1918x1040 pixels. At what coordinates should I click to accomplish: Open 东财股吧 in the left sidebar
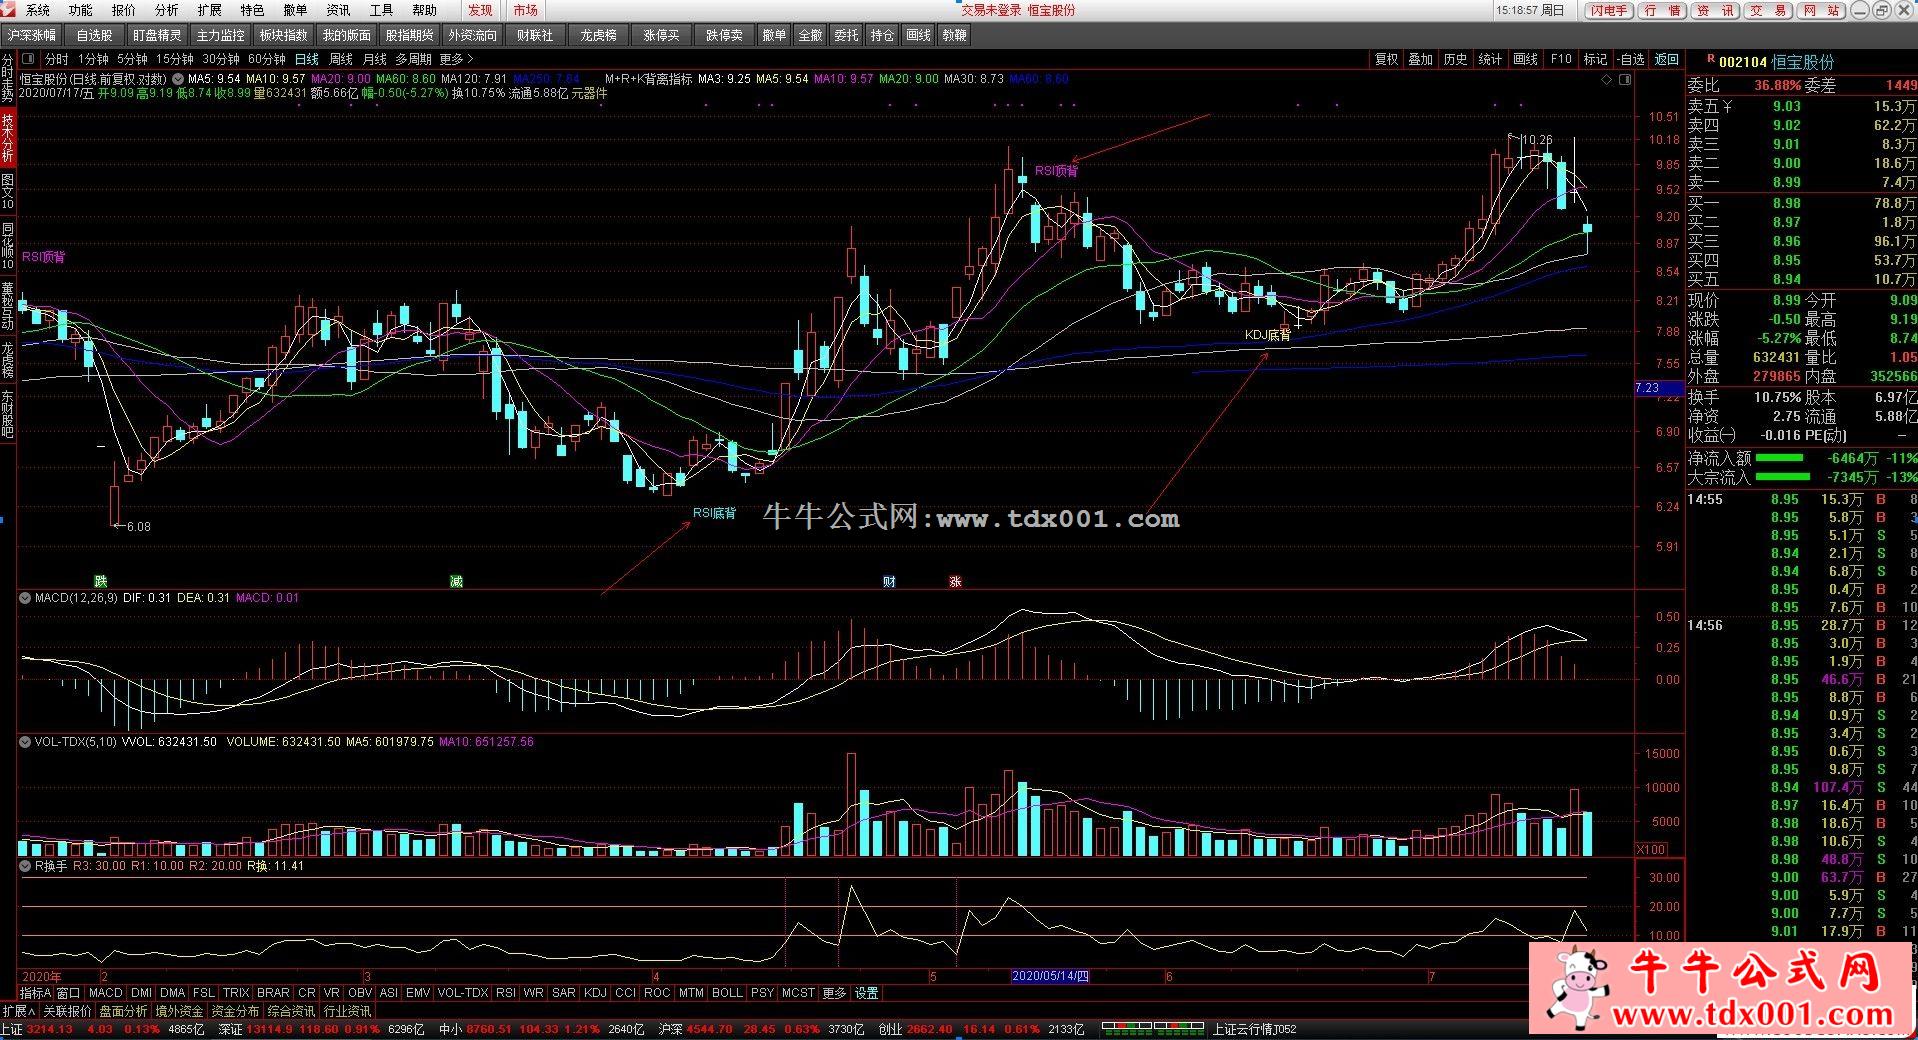coord(7,413)
